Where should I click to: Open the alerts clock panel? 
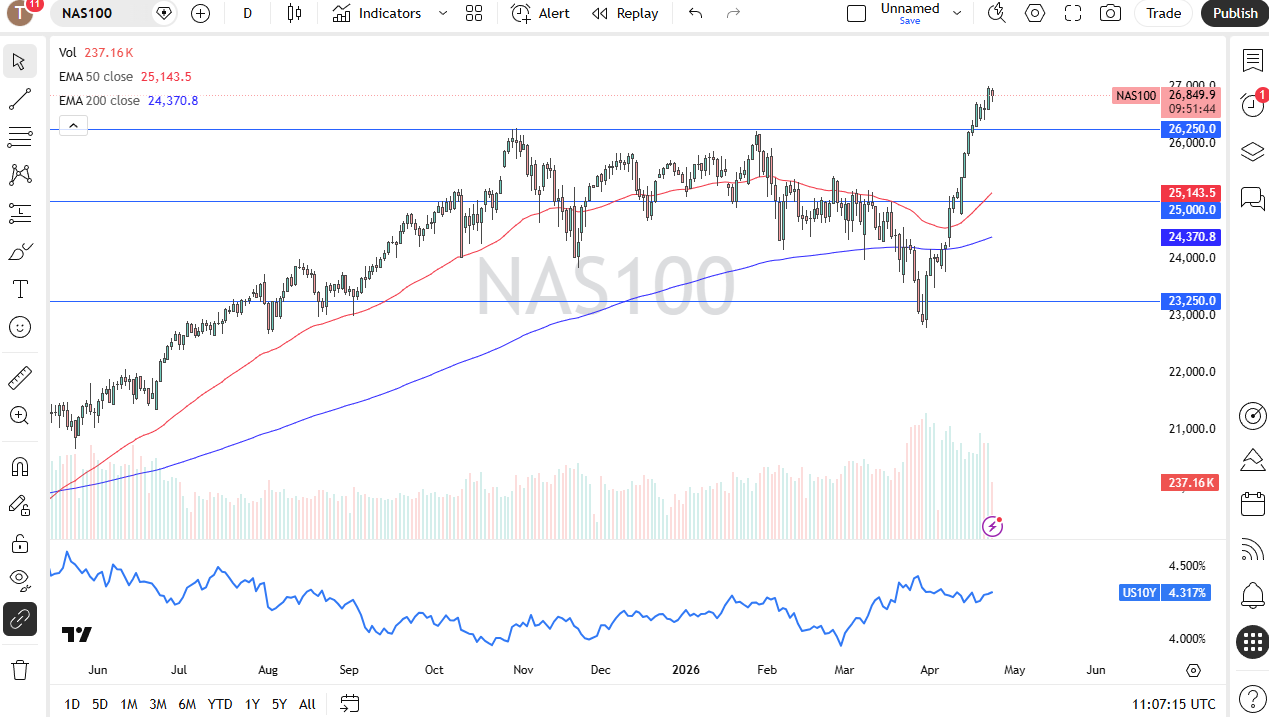tap(1252, 105)
